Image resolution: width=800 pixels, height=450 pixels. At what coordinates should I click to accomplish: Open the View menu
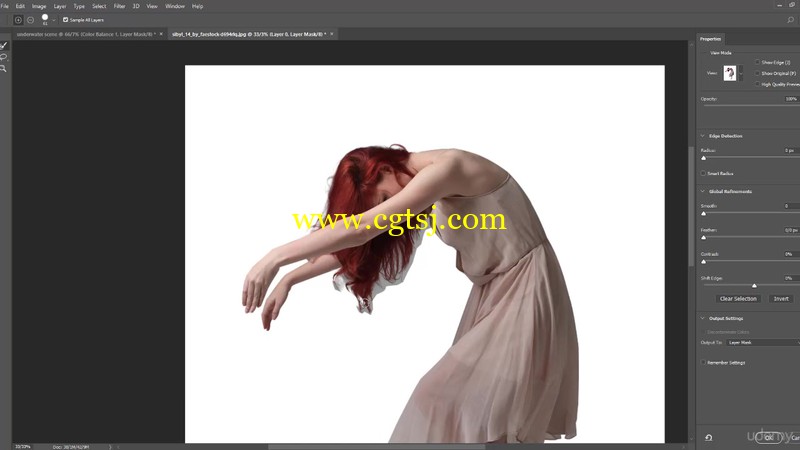[152, 6]
